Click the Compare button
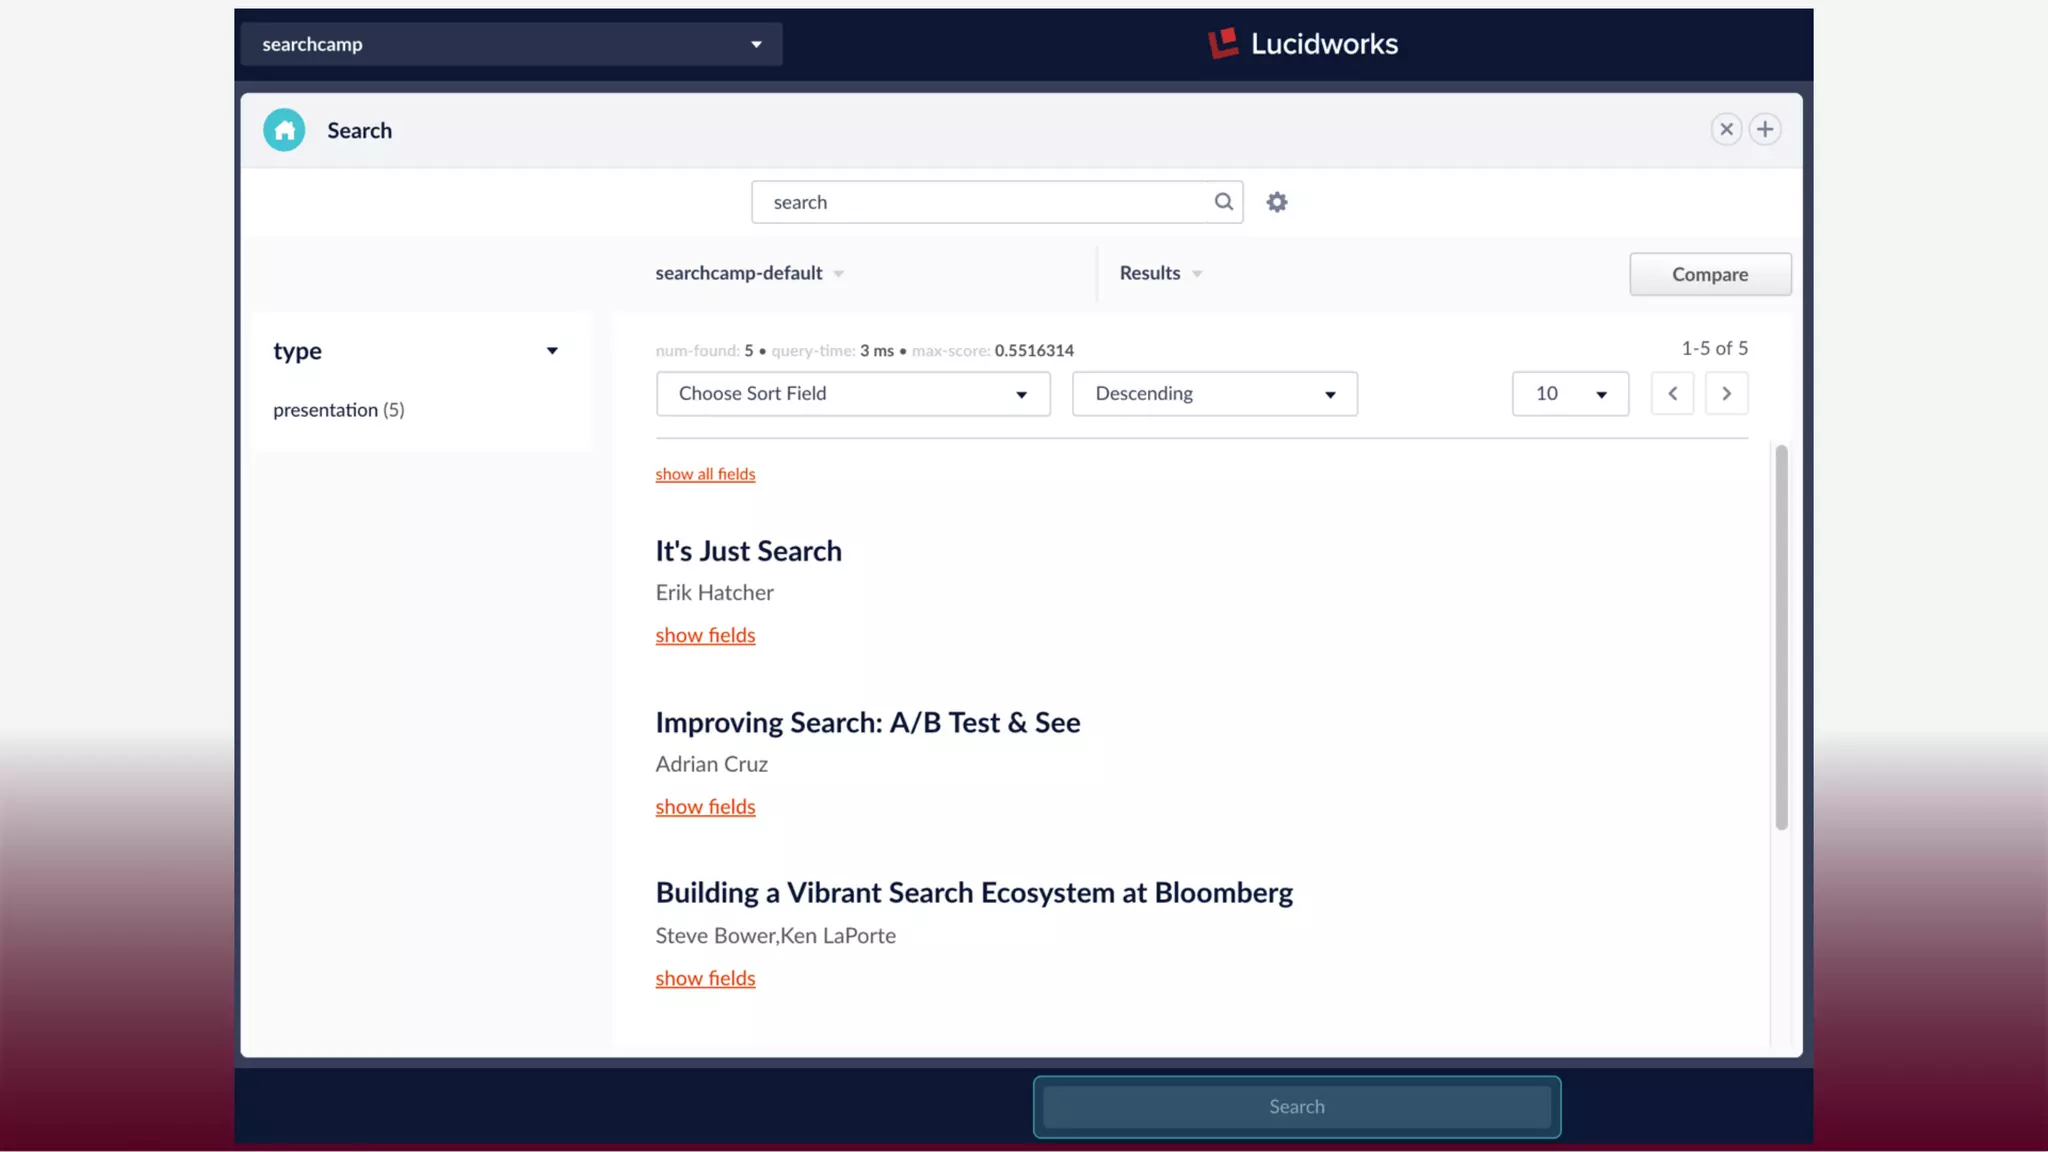 click(x=1709, y=274)
